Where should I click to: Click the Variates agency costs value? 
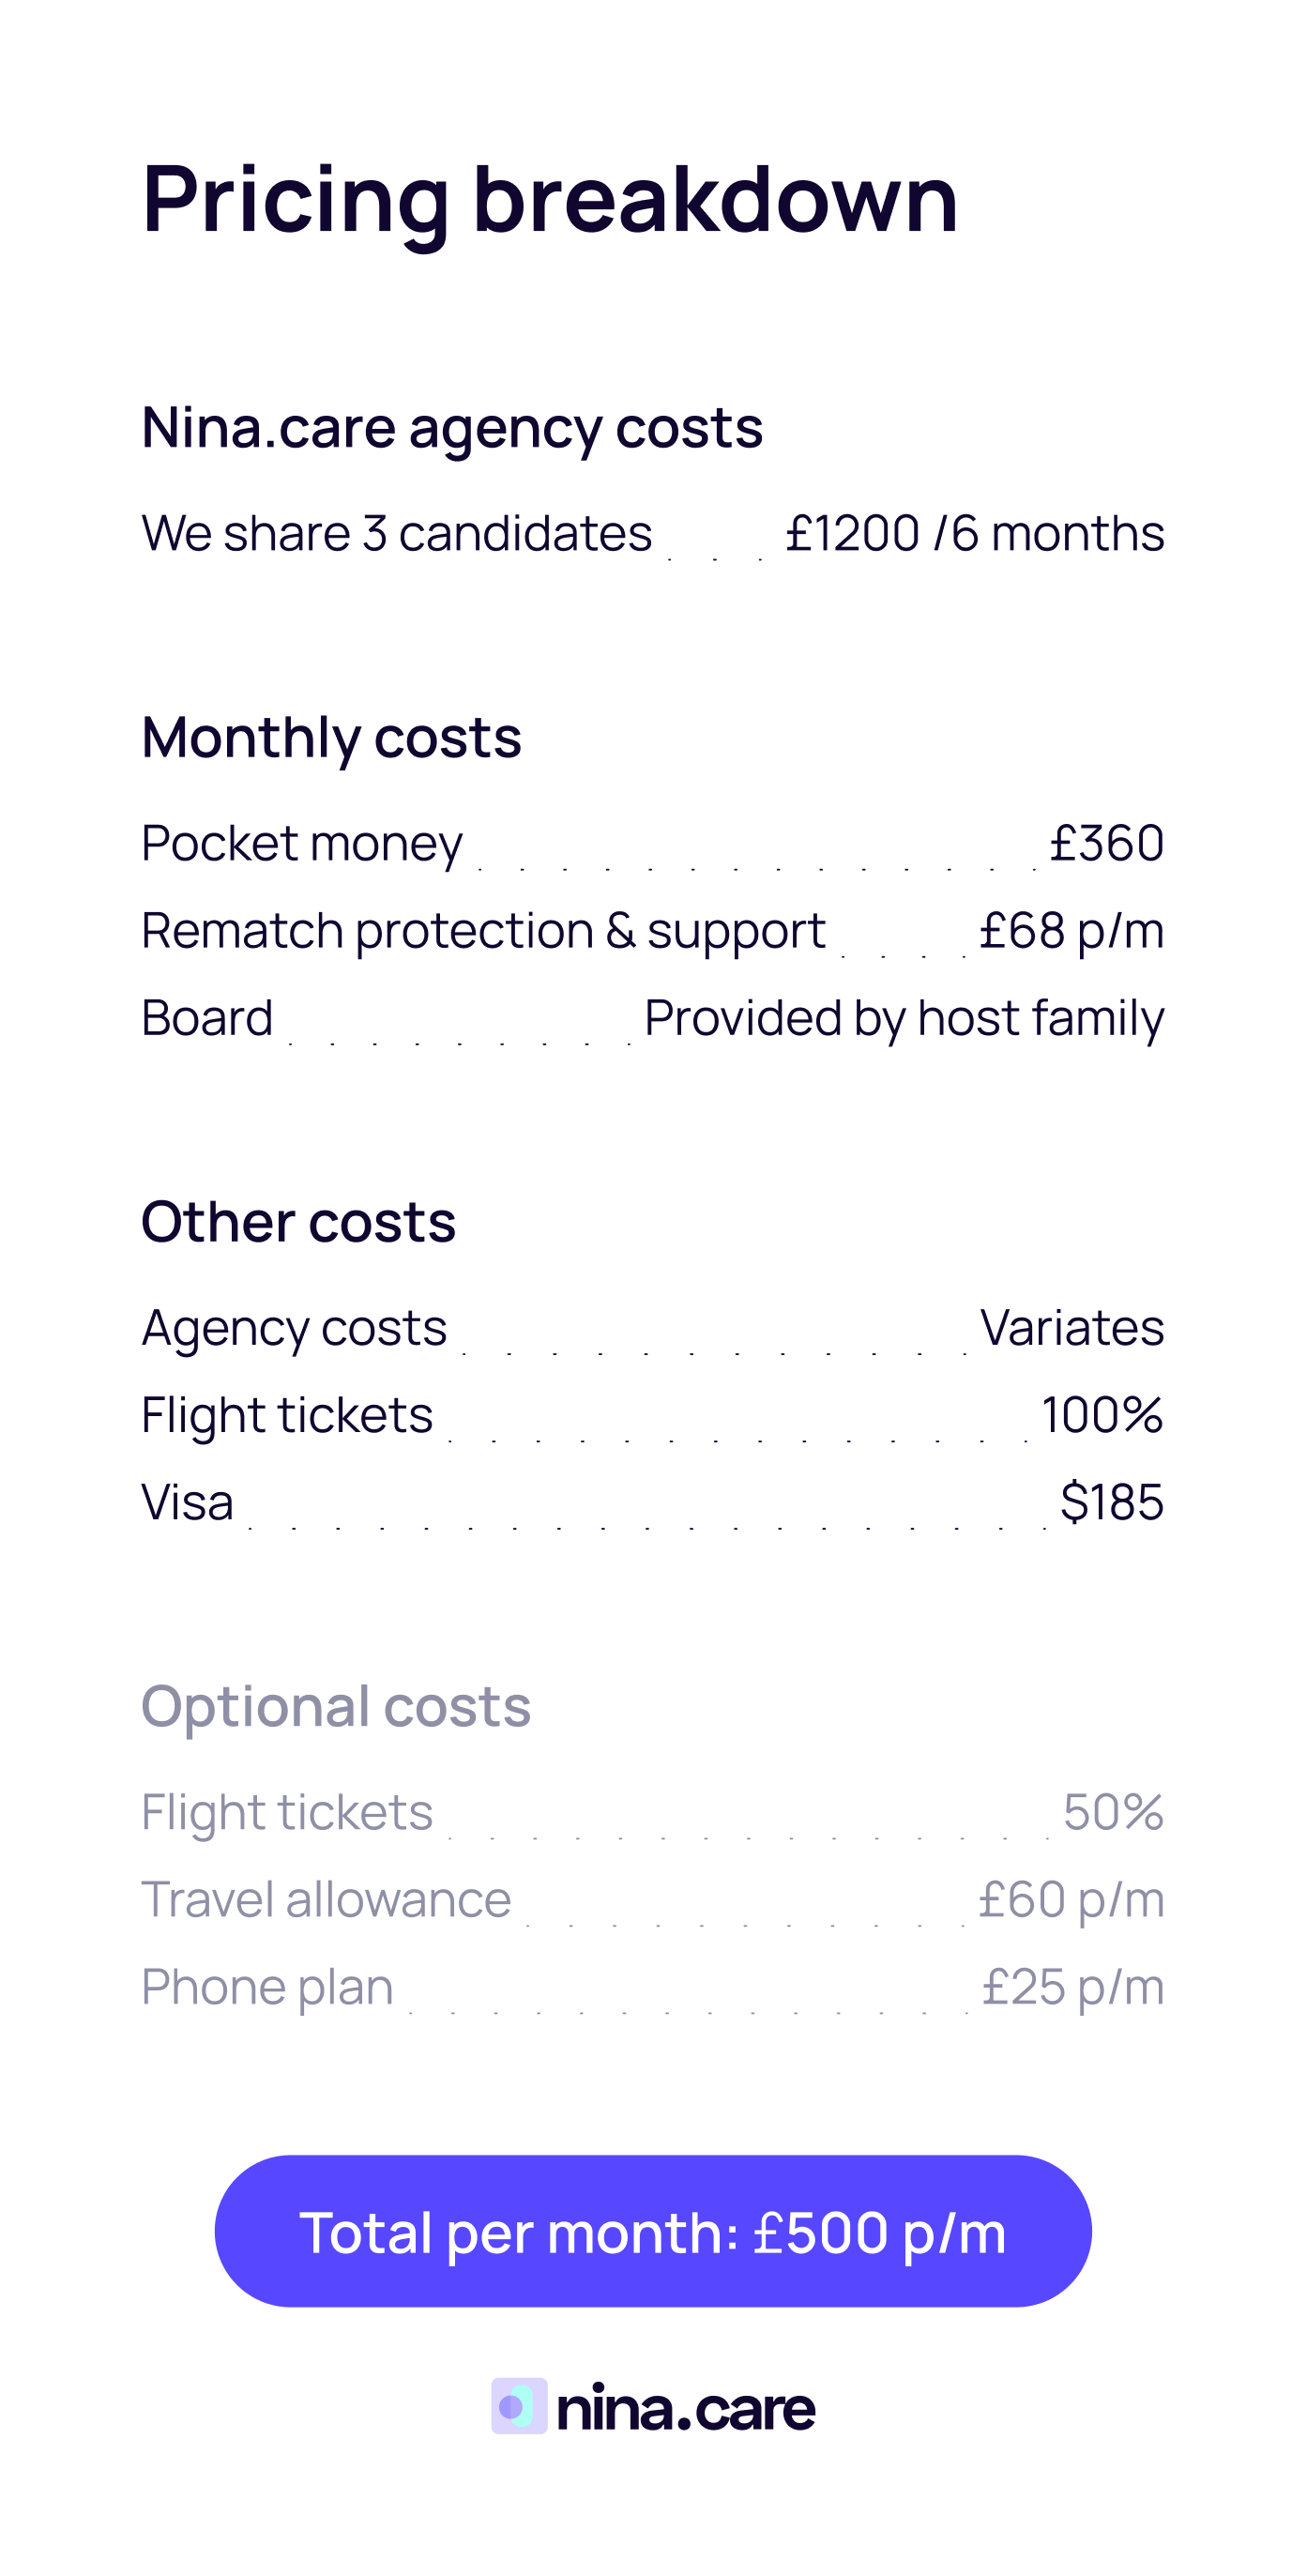click(1071, 1328)
